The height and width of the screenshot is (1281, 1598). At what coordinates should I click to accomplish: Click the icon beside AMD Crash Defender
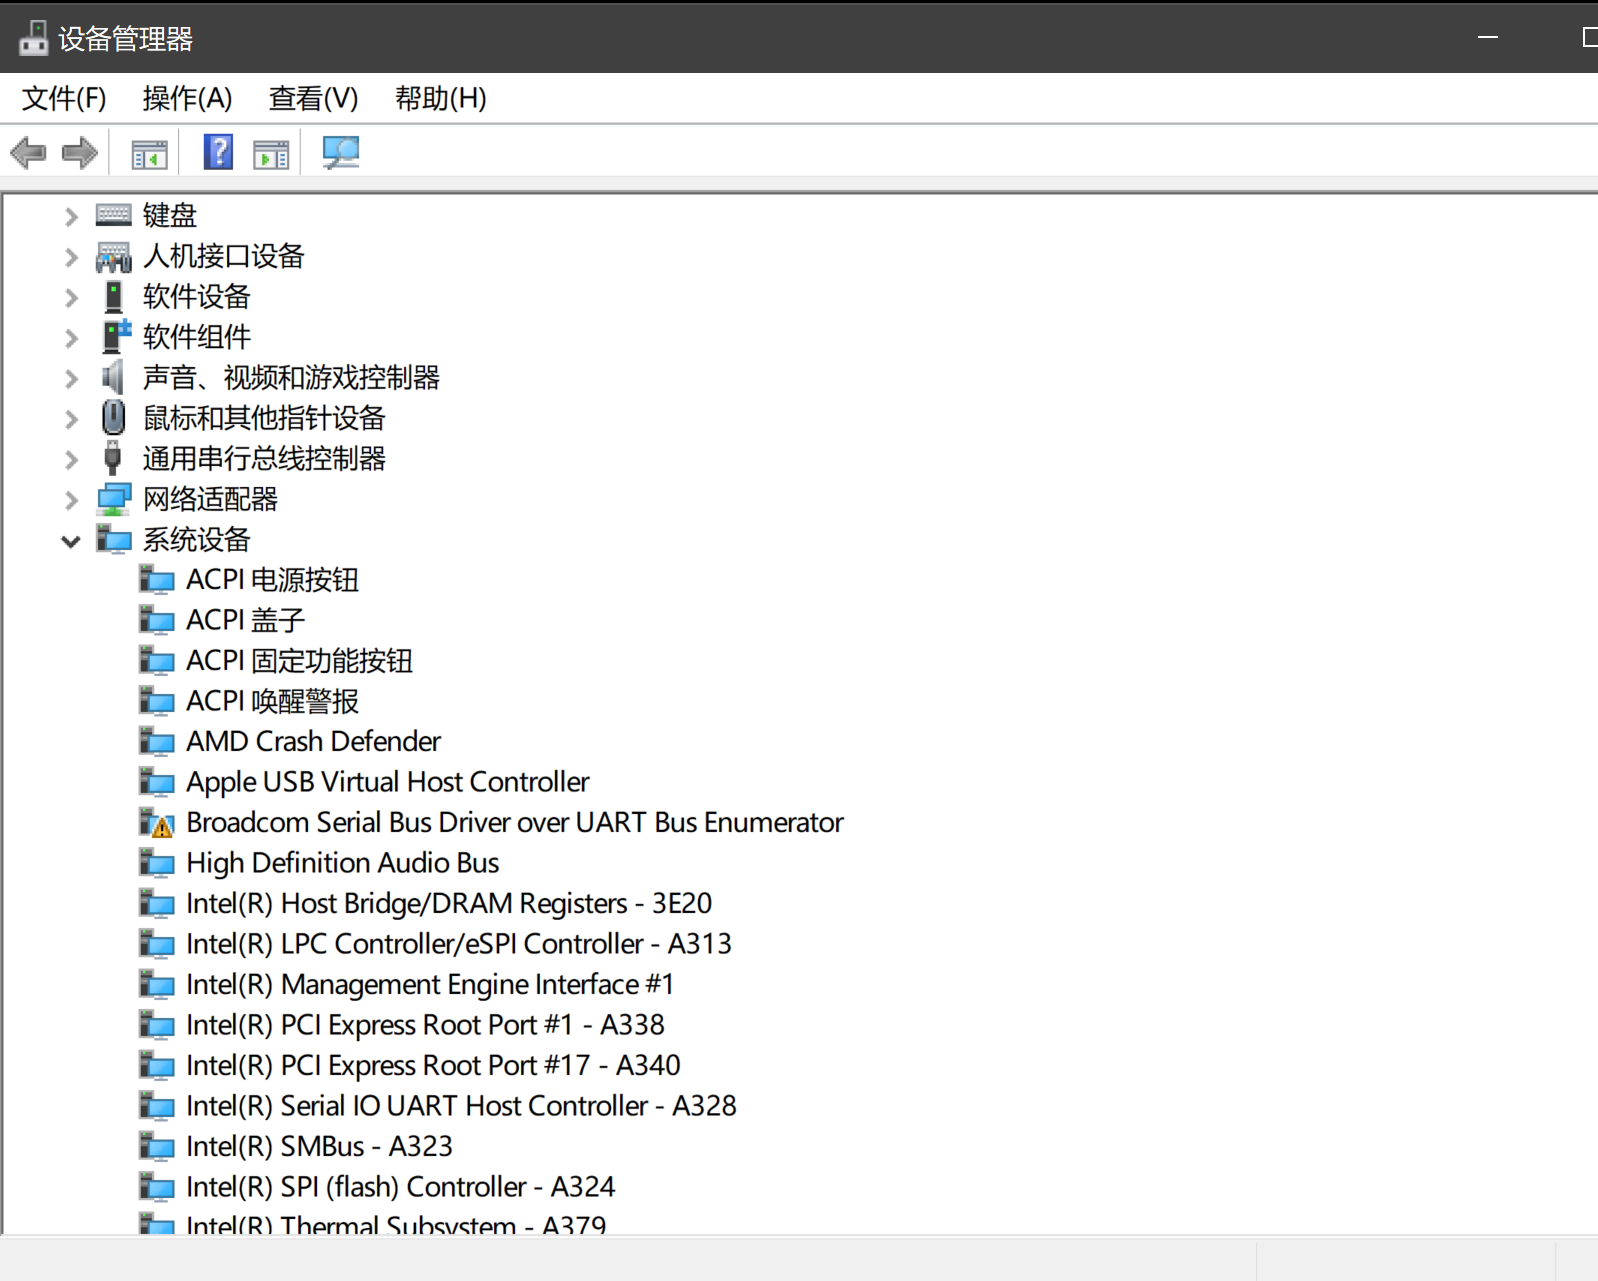tap(156, 742)
